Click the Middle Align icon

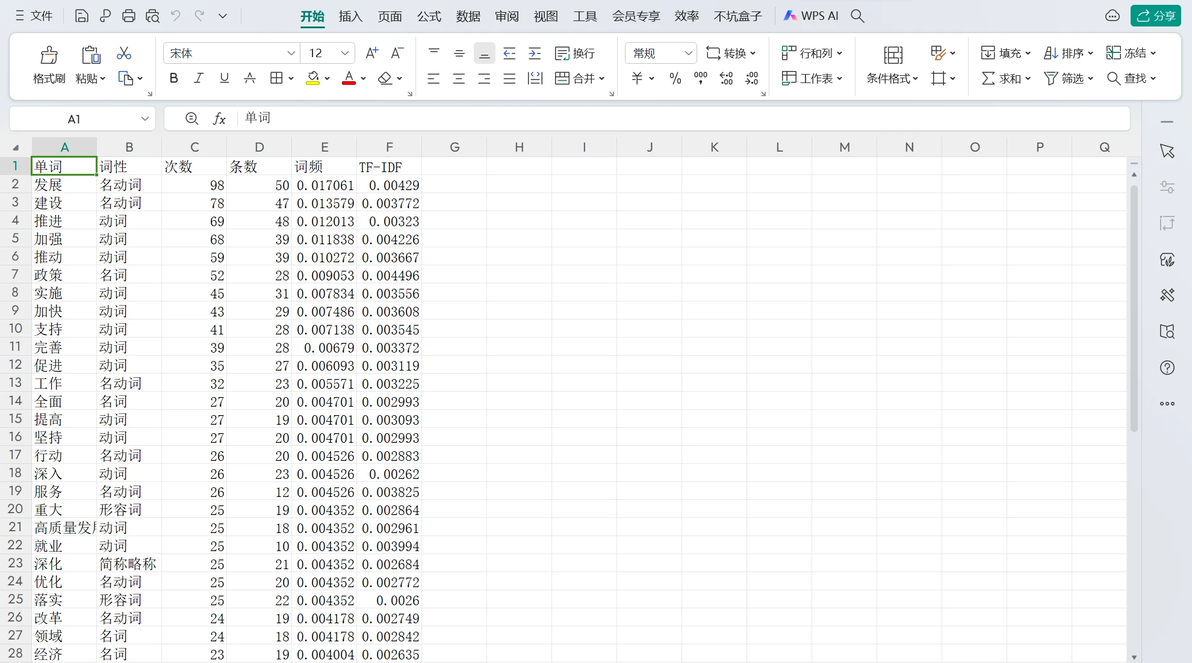(x=459, y=53)
